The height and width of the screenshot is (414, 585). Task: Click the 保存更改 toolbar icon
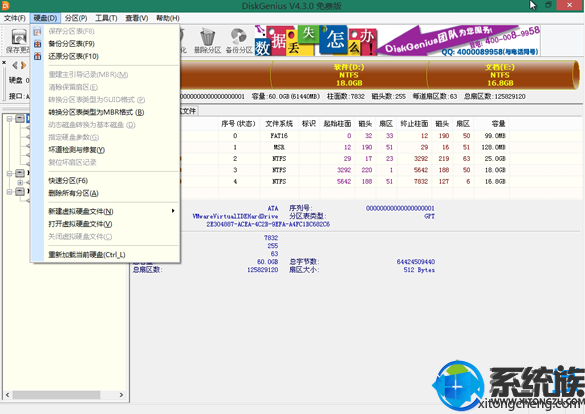19,37
